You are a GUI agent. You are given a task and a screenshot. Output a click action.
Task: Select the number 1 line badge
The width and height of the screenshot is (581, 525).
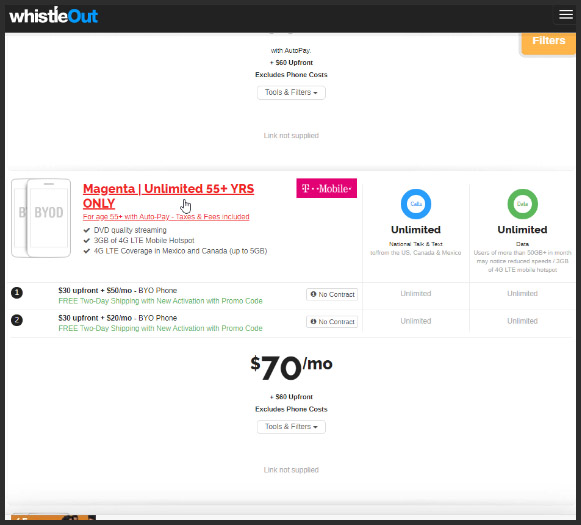pos(17,293)
